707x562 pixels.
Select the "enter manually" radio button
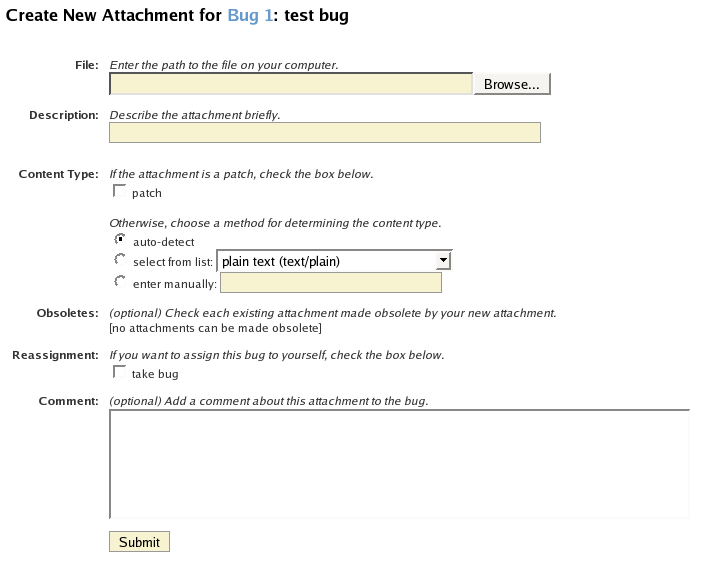pyautogui.click(x=120, y=282)
